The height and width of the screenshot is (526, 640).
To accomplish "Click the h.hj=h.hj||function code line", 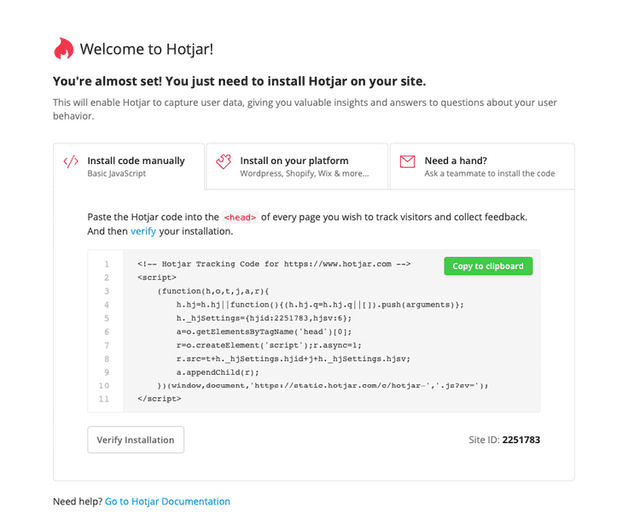I will tap(320, 304).
